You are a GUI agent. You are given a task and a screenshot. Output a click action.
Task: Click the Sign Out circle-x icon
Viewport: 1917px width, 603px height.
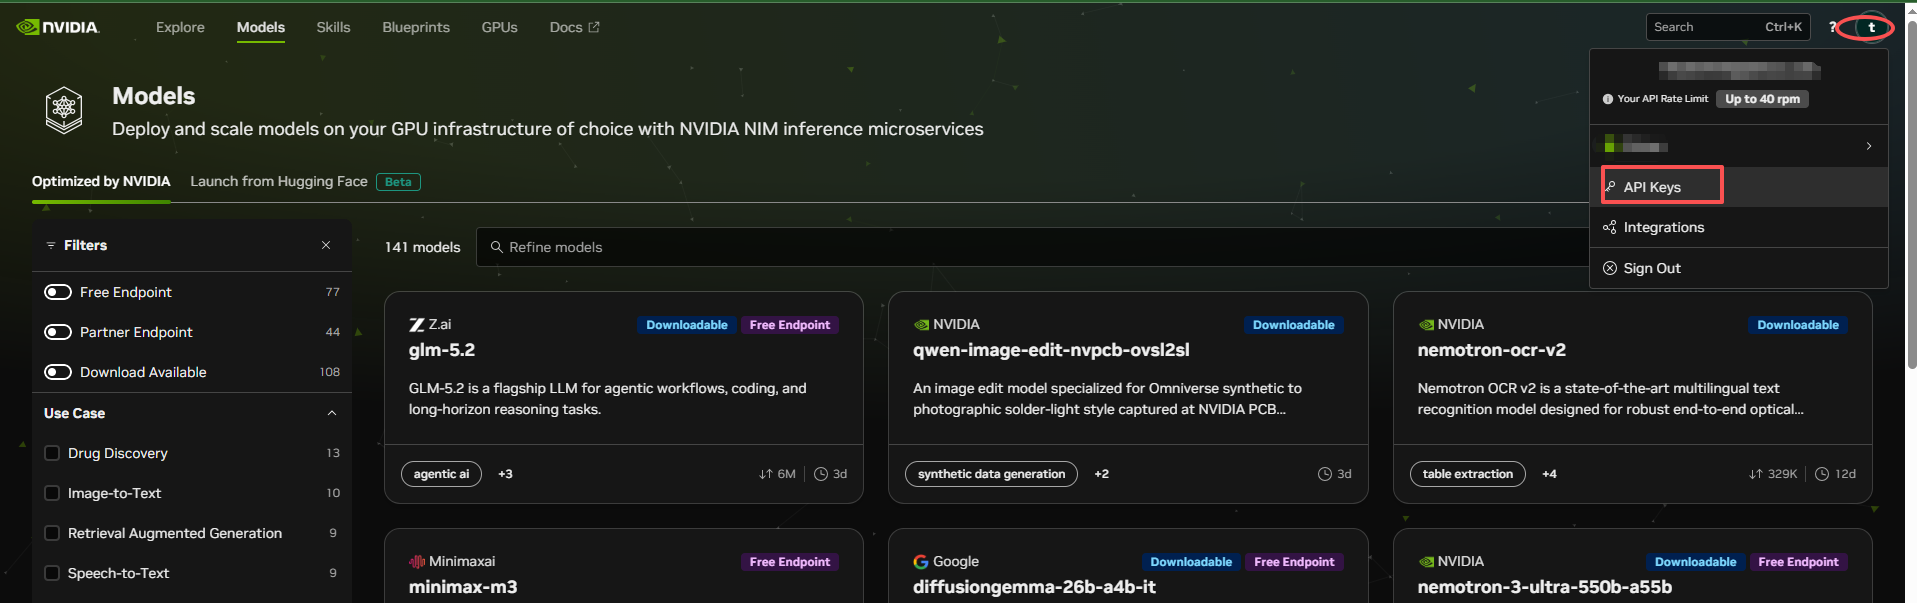tap(1610, 268)
